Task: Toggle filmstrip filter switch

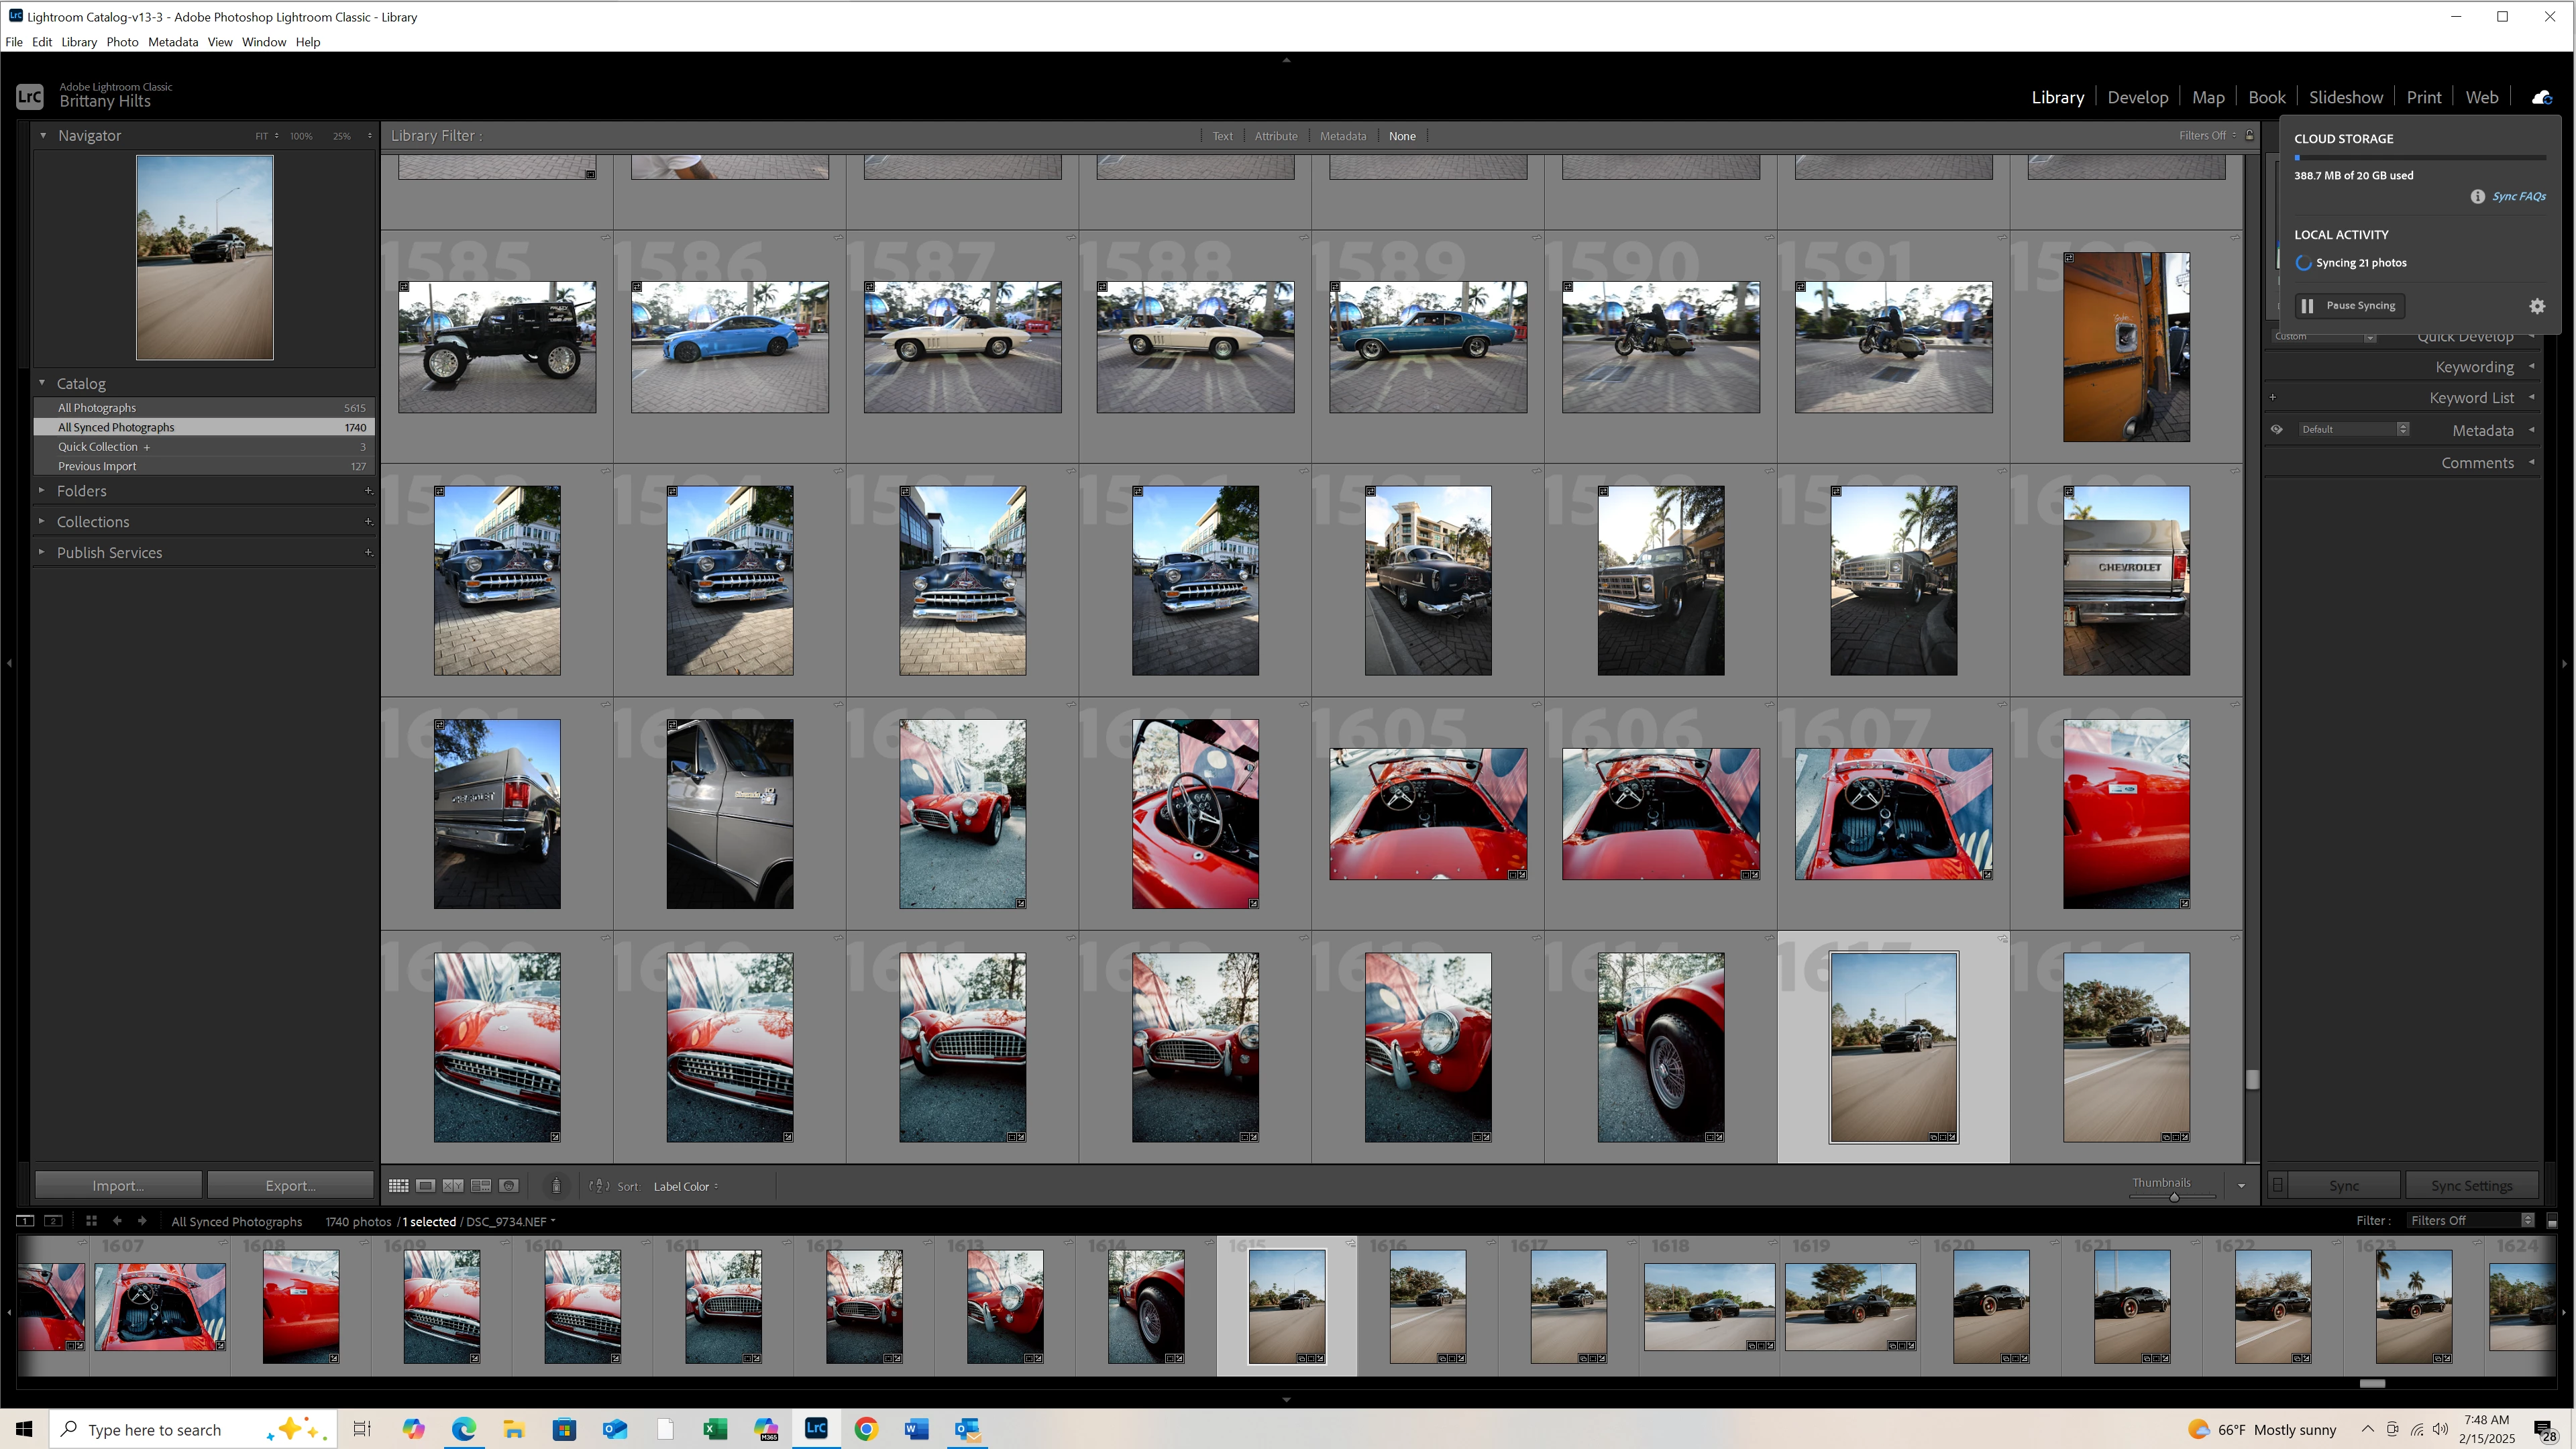Action: click(x=2552, y=1221)
